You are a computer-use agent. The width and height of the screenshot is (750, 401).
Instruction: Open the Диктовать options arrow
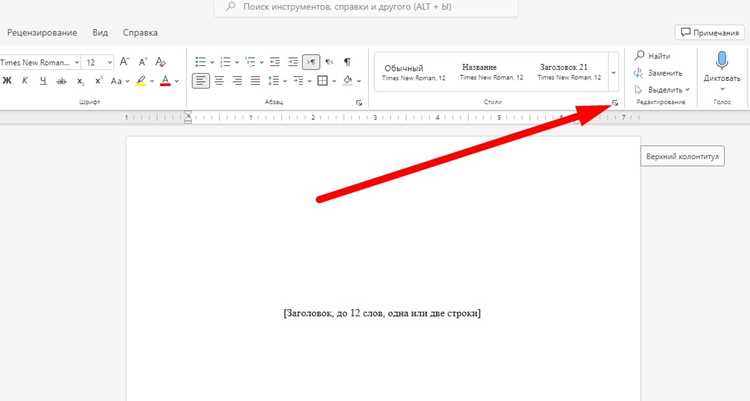722,89
